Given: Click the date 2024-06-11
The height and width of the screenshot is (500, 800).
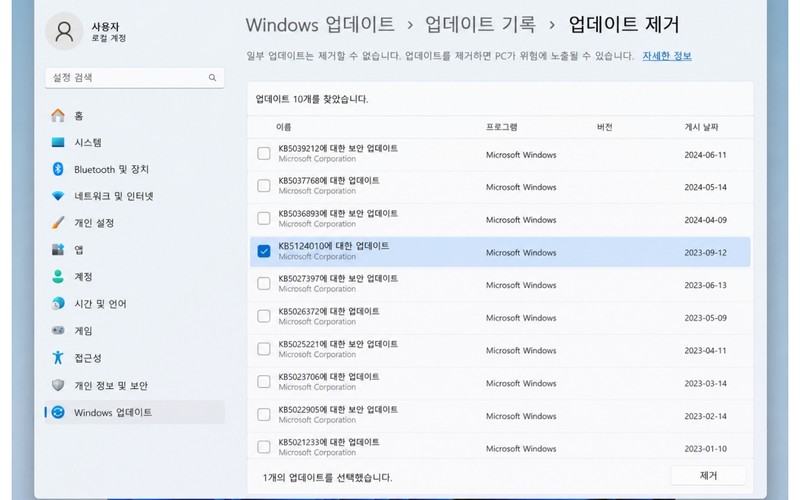Looking at the screenshot, I should (705, 155).
